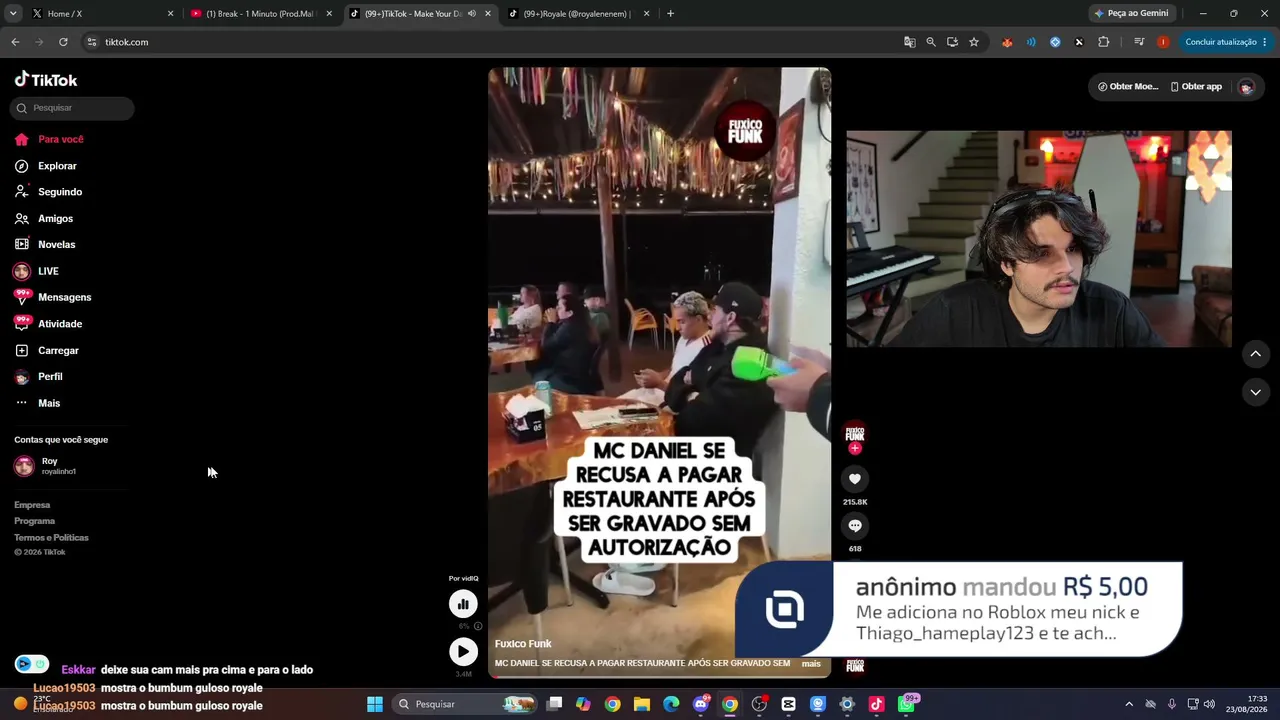Open the Windows Start menu
Image resolution: width=1280 pixels, height=720 pixels.
(375, 704)
